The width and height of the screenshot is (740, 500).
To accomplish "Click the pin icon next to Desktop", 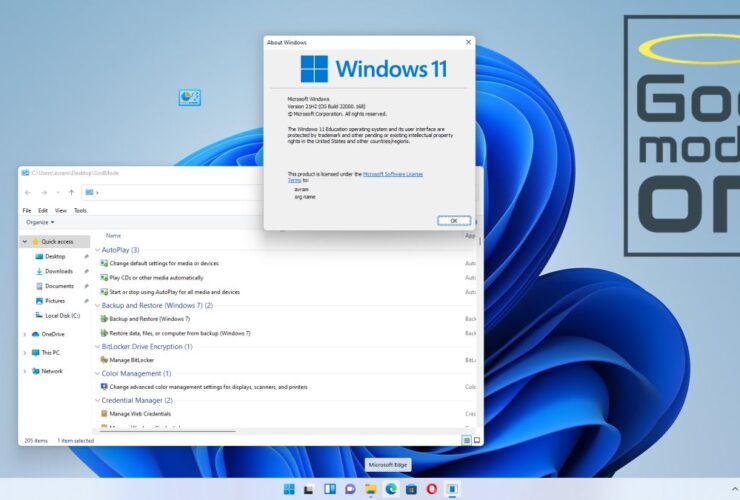I will [86, 256].
